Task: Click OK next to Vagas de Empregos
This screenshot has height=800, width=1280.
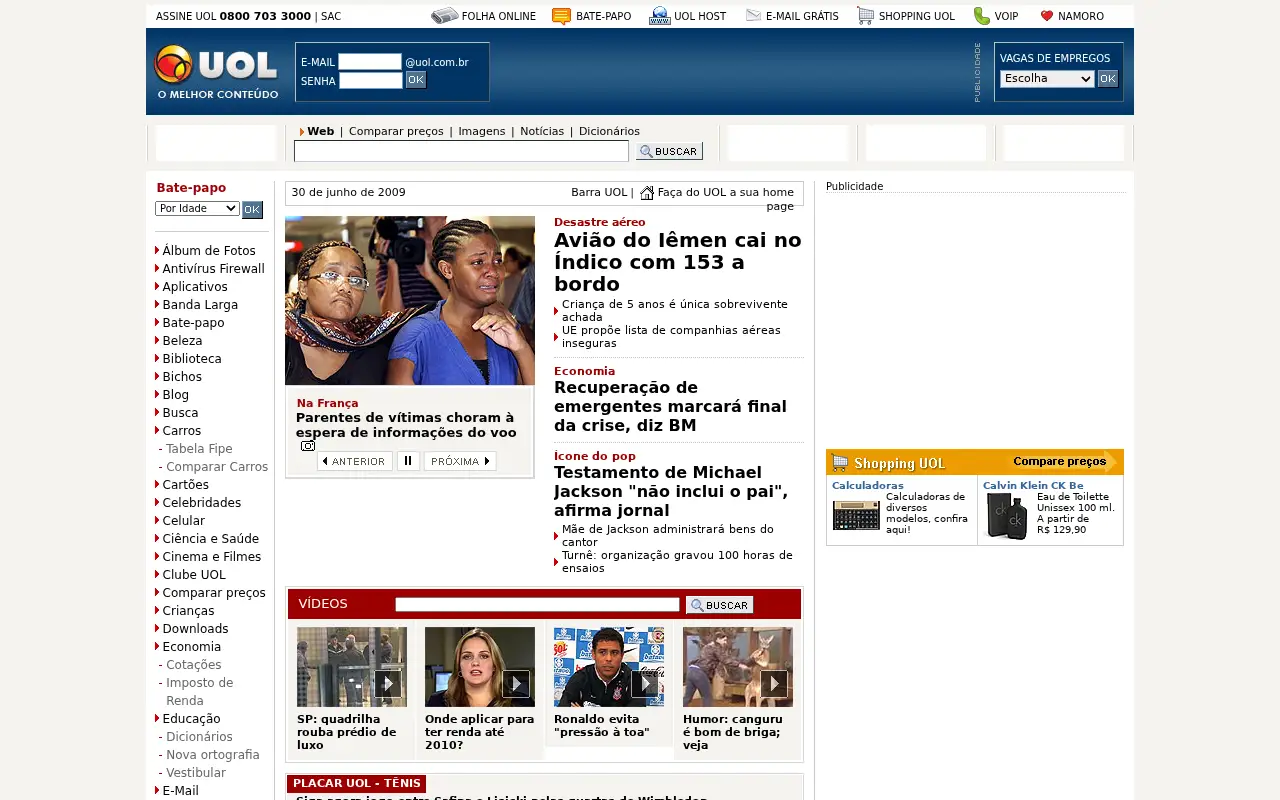Action: [1108, 79]
